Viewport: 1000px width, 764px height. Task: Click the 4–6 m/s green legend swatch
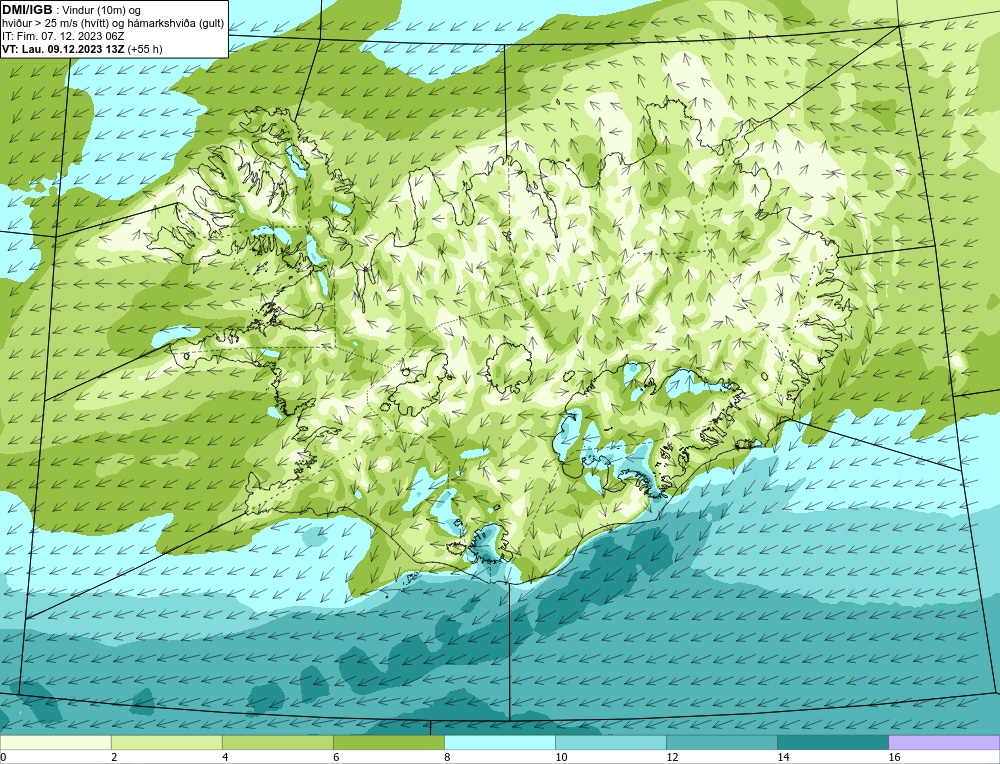[277, 742]
